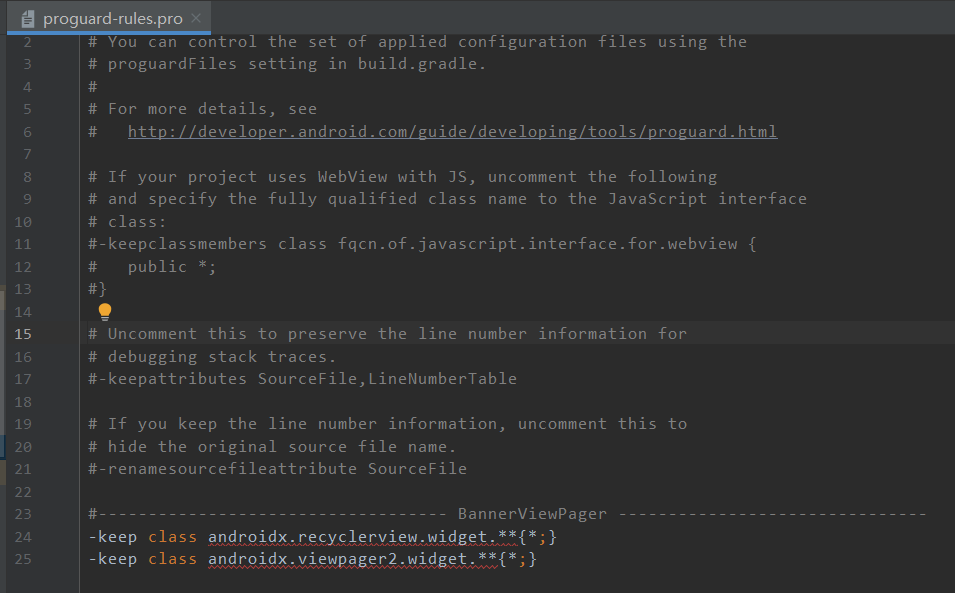Image resolution: width=955 pixels, height=593 pixels.
Task: Place cursor on androidx.recyclerview.widget text
Action: (362, 537)
